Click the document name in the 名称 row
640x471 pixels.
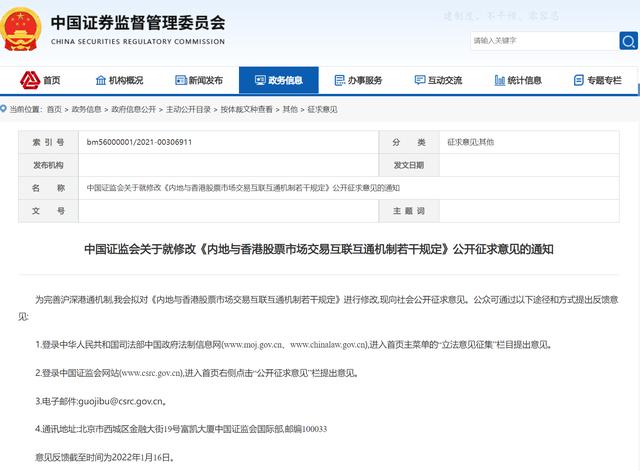pyautogui.click(x=243, y=188)
